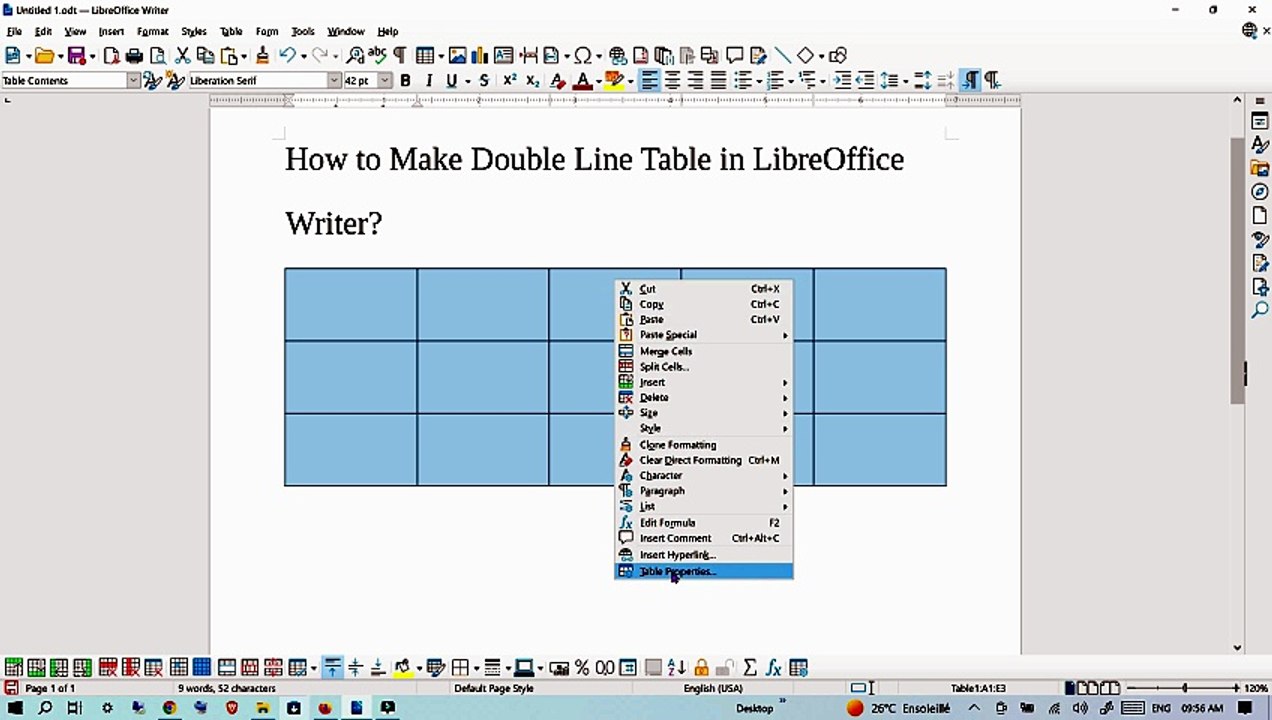Expand the Delete submenu in the context menu

703,397
